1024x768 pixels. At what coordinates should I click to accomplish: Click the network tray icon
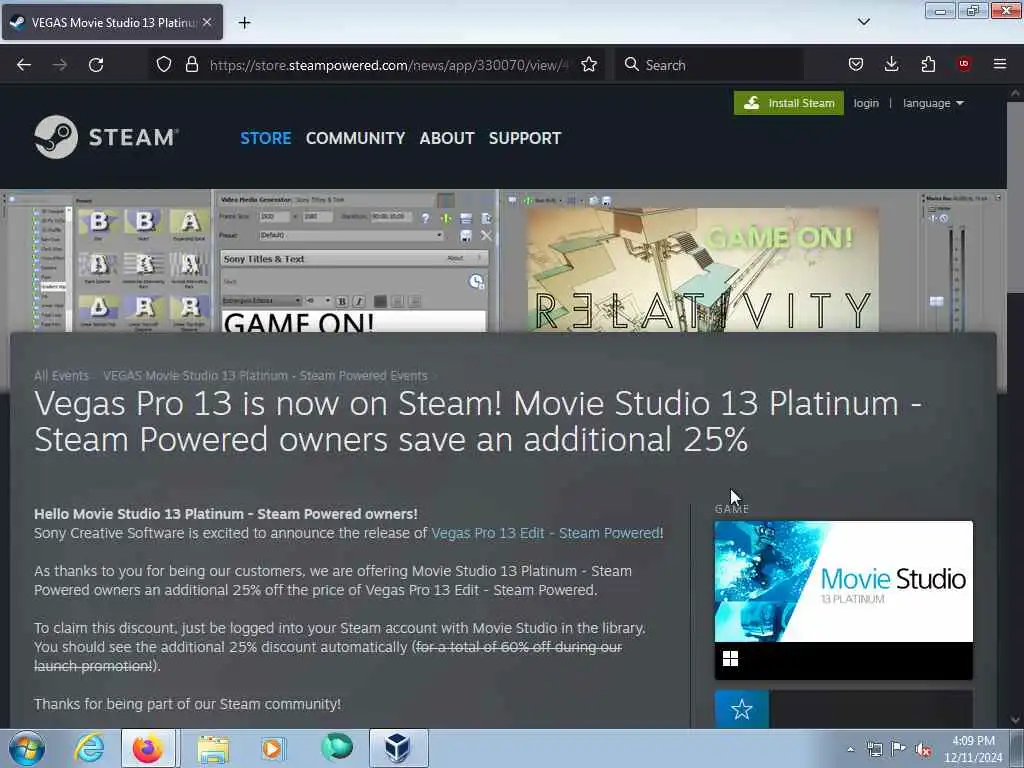click(874, 749)
